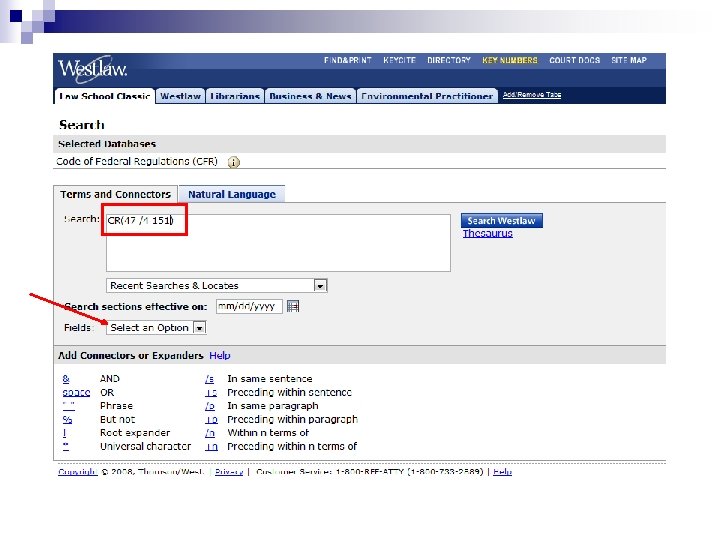Click the Add/Remove Tabs link
The width and height of the screenshot is (720, 540).
(x=532, y=95)
